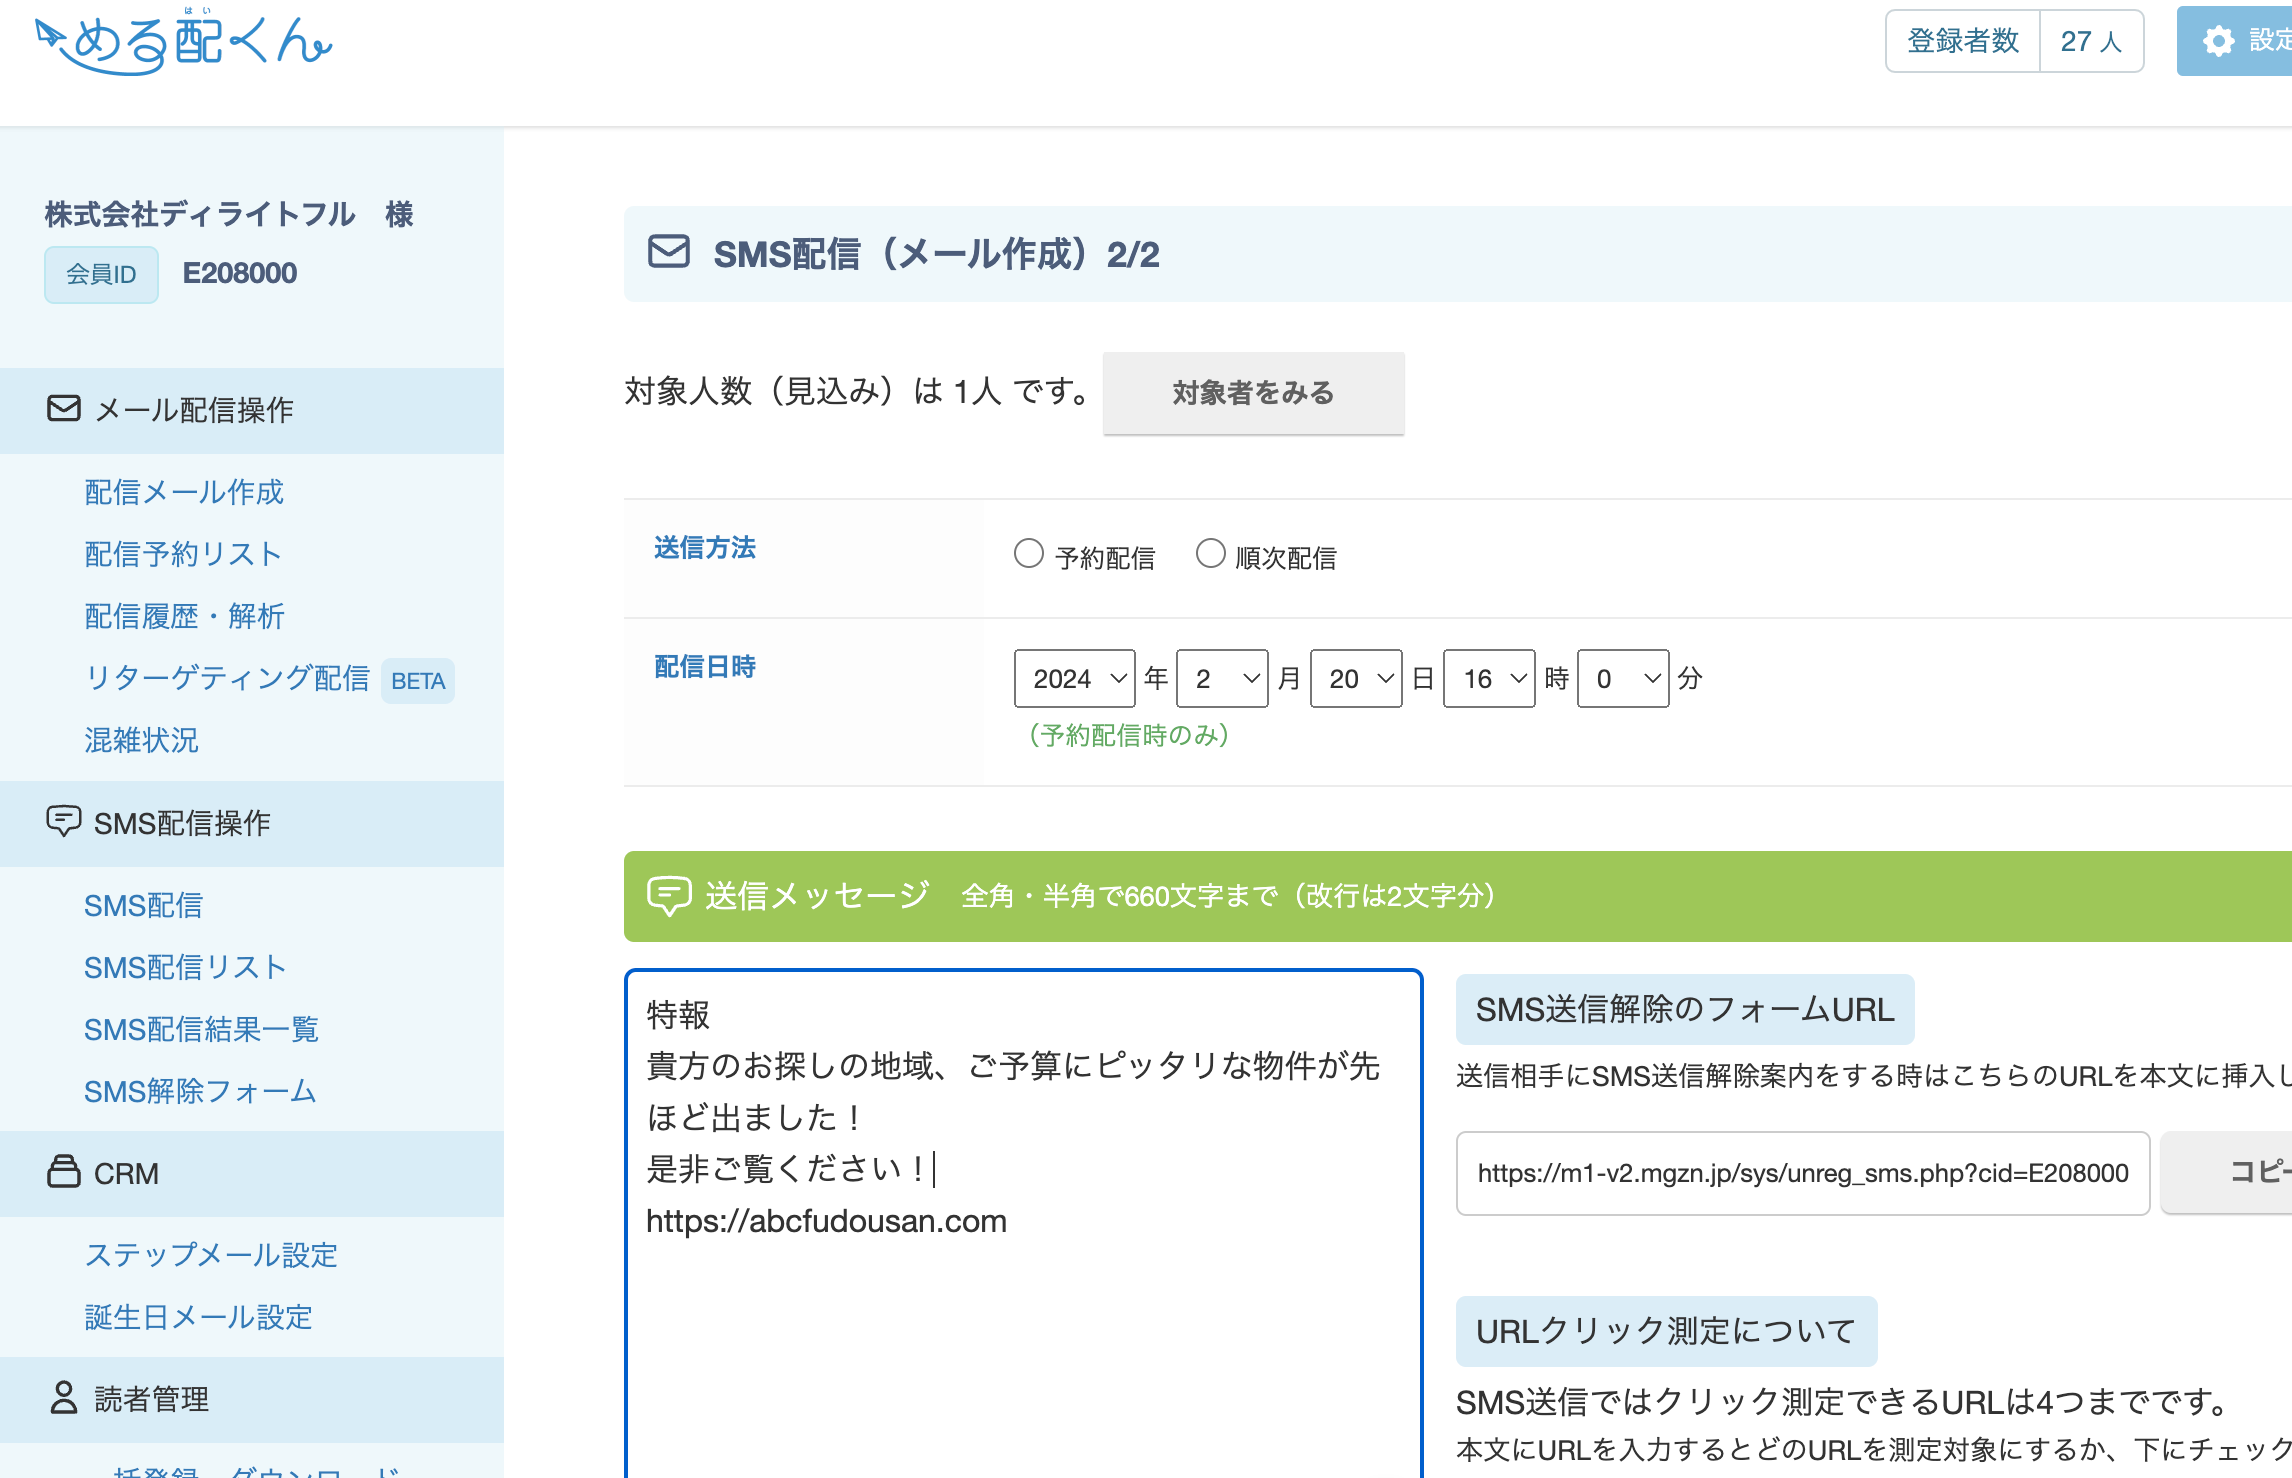Click person icon beside 読者管理
2292x1478 pixels.
coord(64,1398)
